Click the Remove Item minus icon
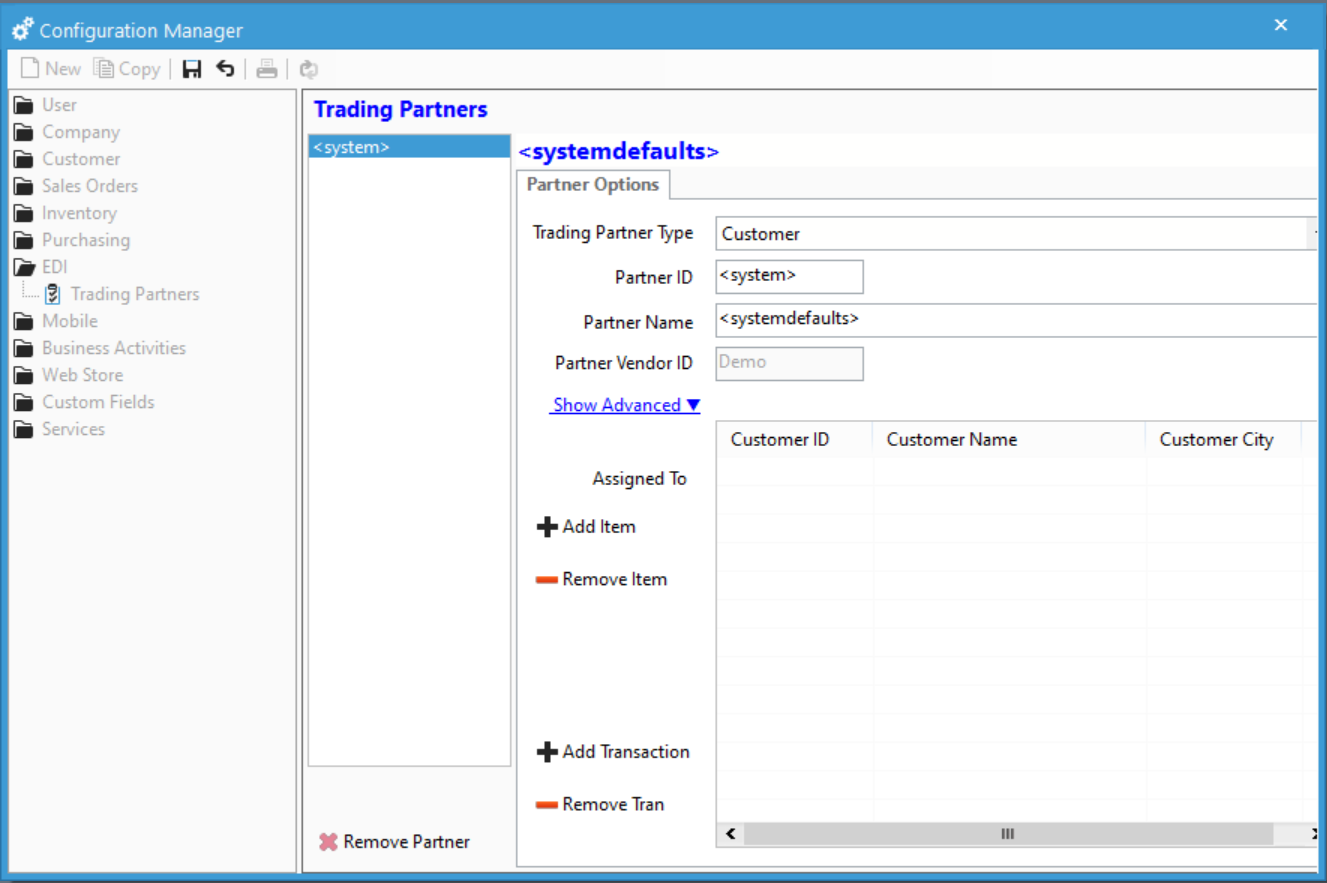Image resolution: width=1327 pixels, height=883 pixels. click(x=547, y=579)
